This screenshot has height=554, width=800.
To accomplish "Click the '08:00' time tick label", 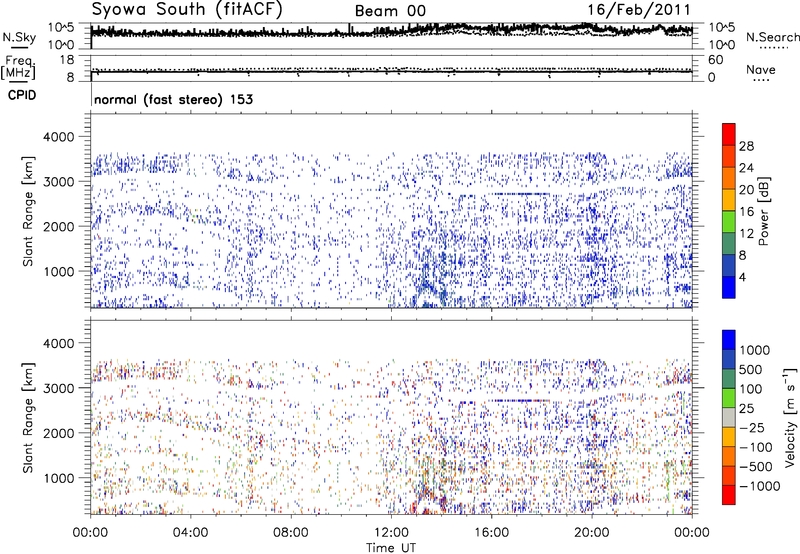I will coord(290,533).
